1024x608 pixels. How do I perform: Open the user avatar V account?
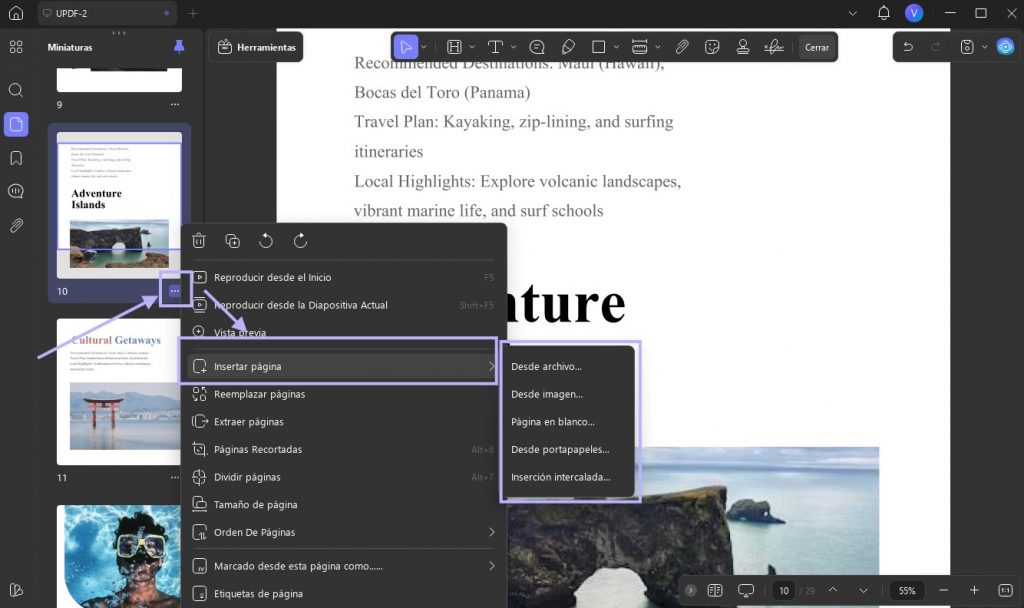[914, 13]
